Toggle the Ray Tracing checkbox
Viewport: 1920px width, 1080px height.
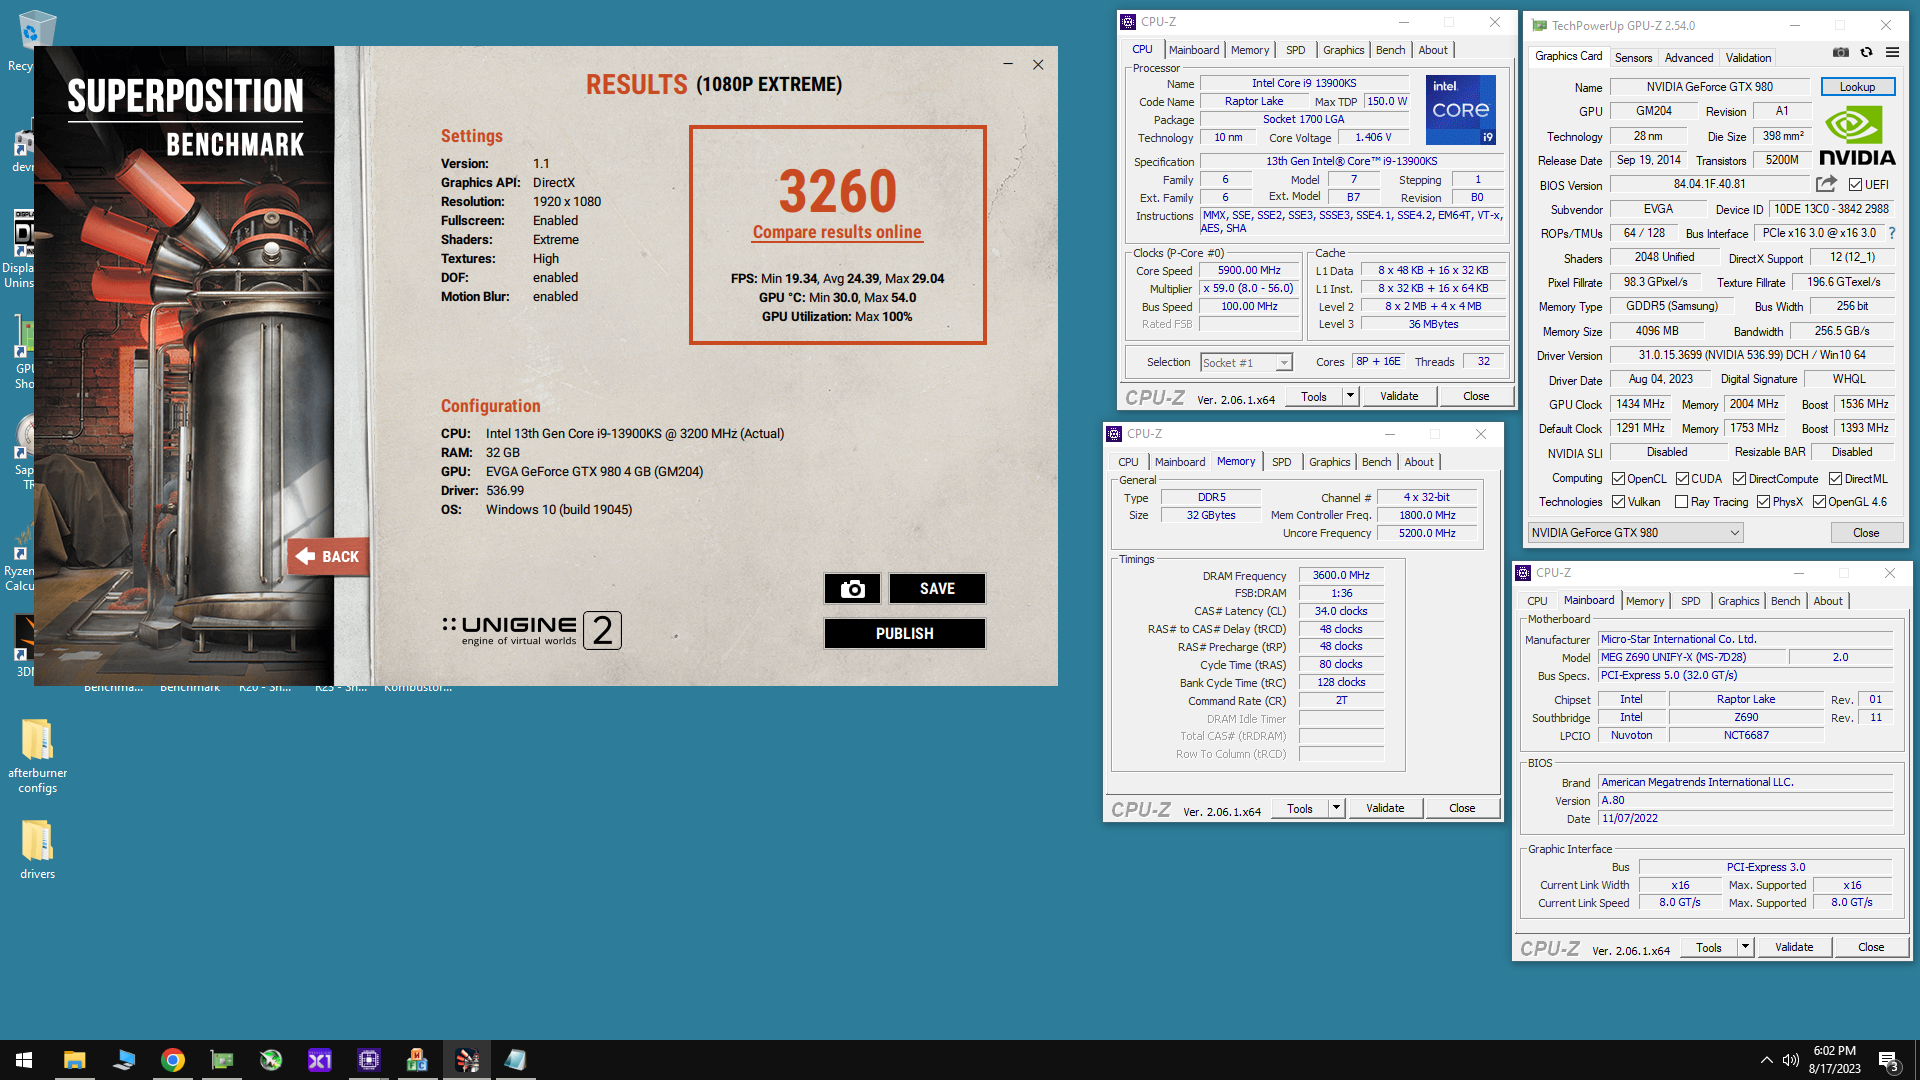(1681, 502)
